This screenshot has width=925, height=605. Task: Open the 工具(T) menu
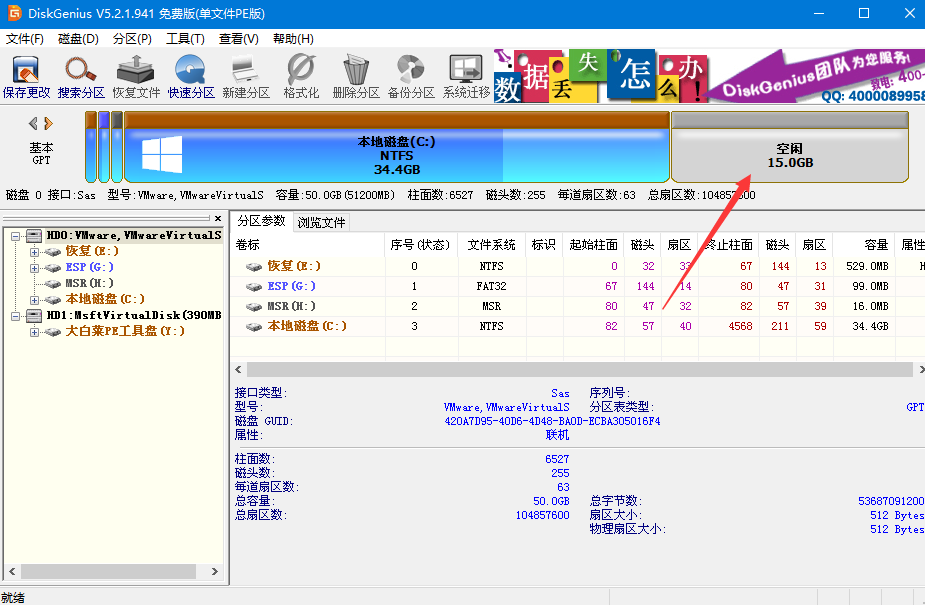pyautogui.click(x=185, y=39)
